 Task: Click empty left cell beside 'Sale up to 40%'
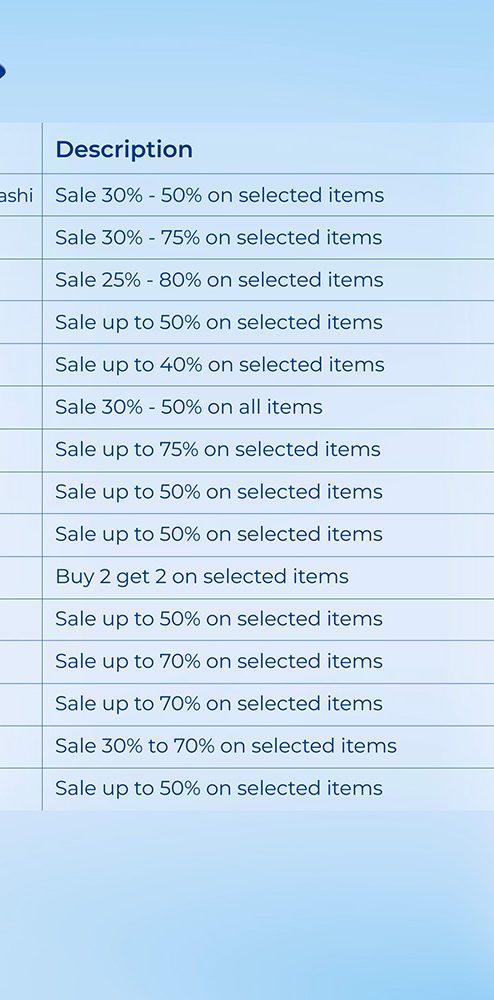pos(20,365)
